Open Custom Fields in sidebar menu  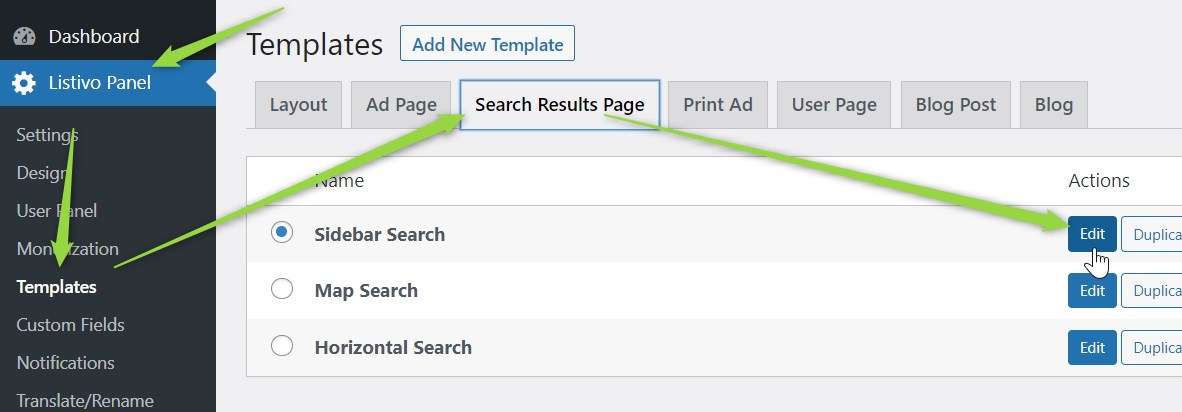(x=70, y=325)
